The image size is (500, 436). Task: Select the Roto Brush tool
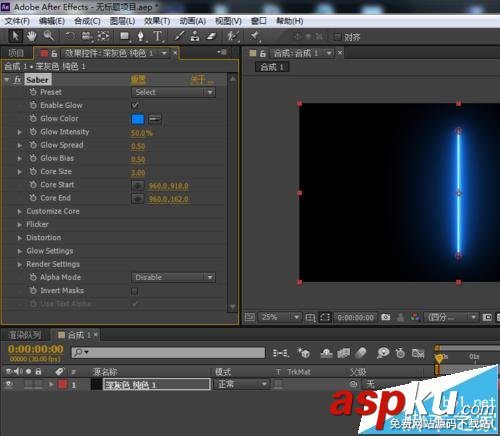coord(233,36)
